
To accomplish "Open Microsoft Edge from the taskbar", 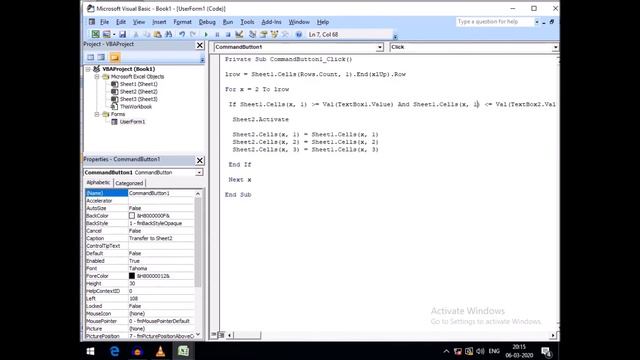I will coord(115,351).
